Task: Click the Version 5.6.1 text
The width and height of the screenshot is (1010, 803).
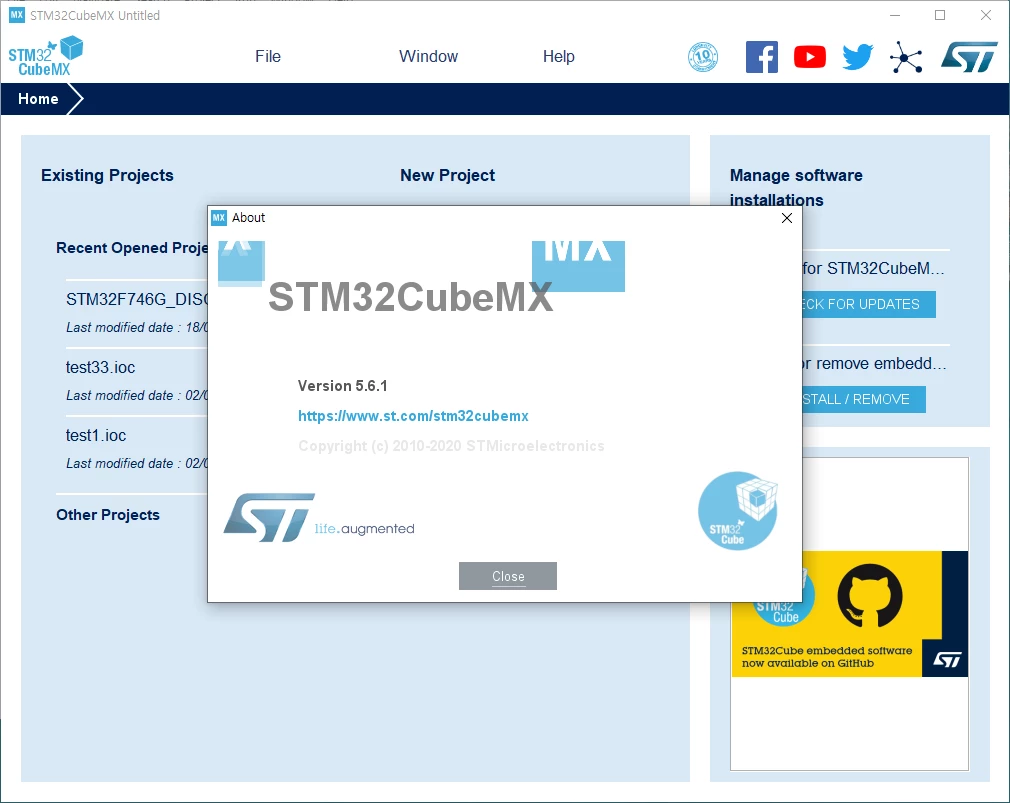Action: pyautogui.click(x=343, y=386)
